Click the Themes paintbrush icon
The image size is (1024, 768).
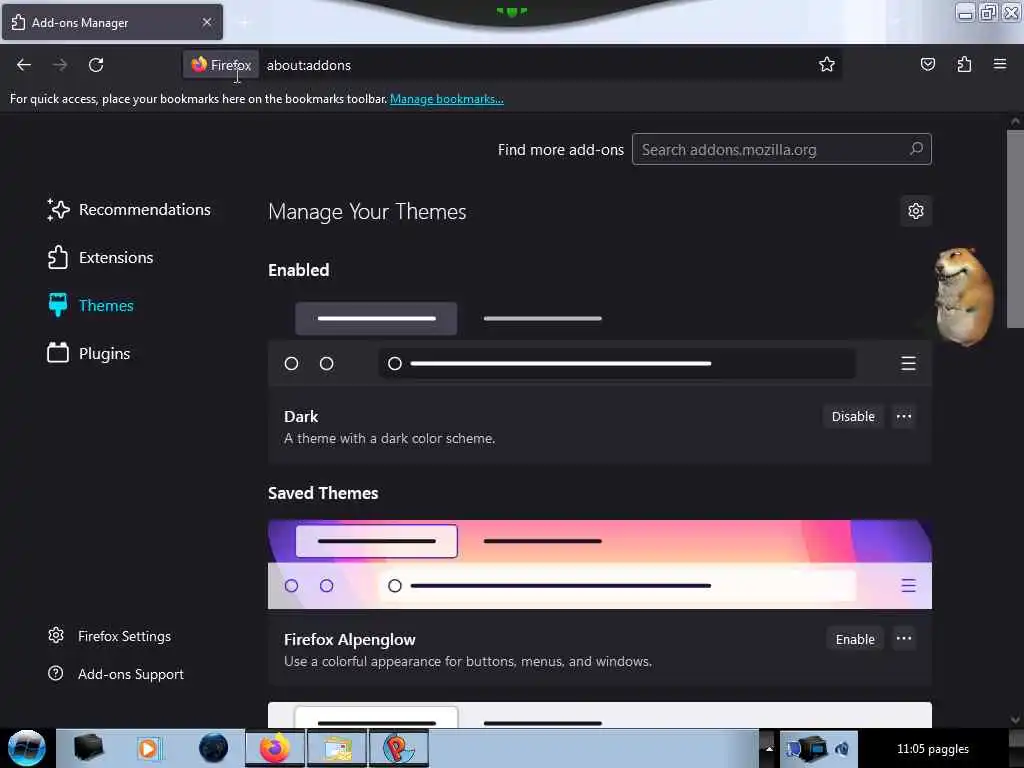tap(57, 305)
